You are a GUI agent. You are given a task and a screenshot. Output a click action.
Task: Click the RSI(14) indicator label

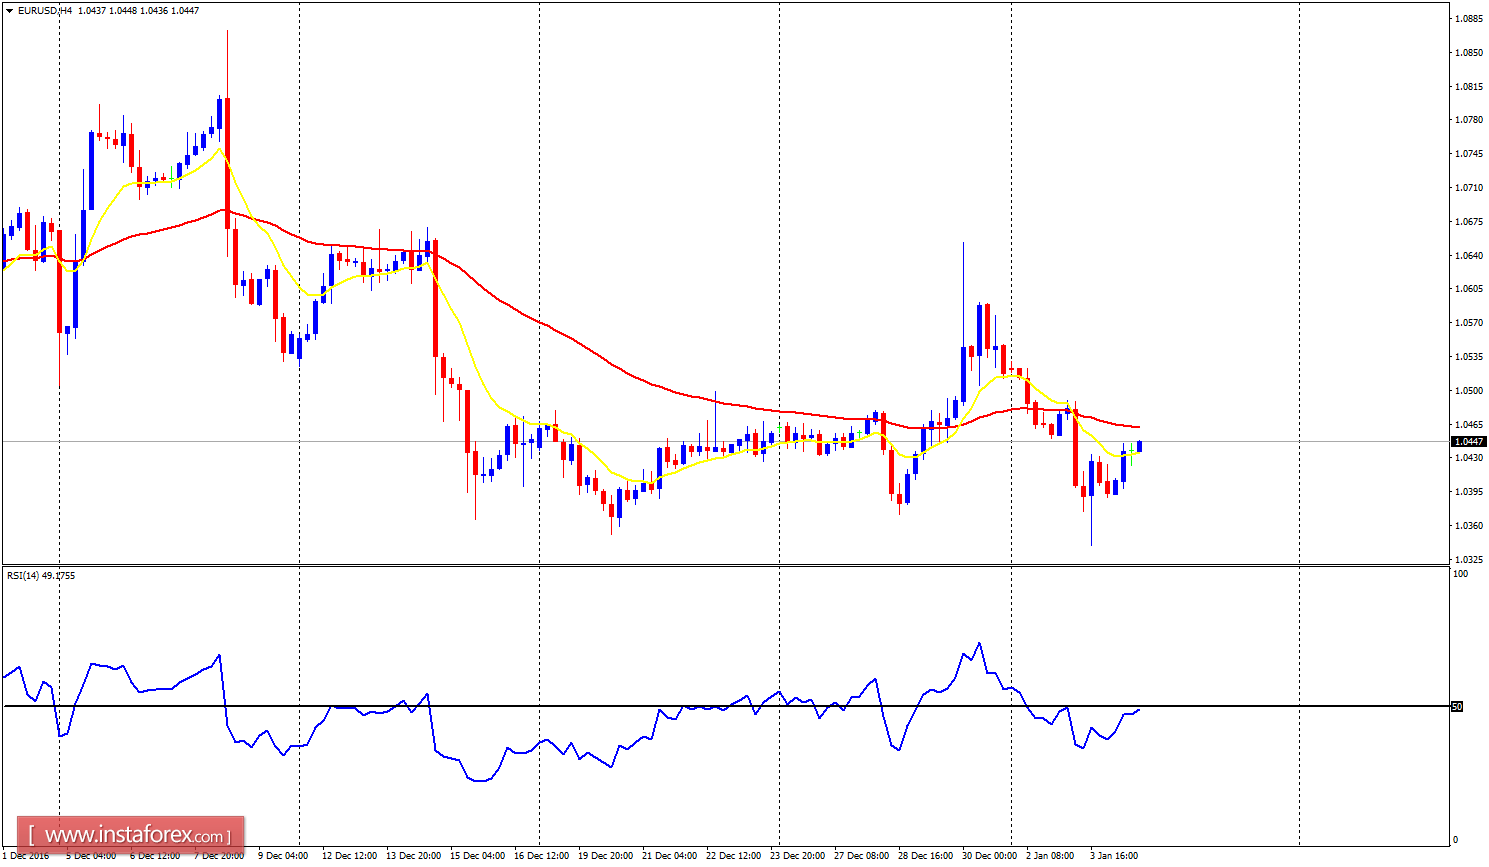coord(32,575)
